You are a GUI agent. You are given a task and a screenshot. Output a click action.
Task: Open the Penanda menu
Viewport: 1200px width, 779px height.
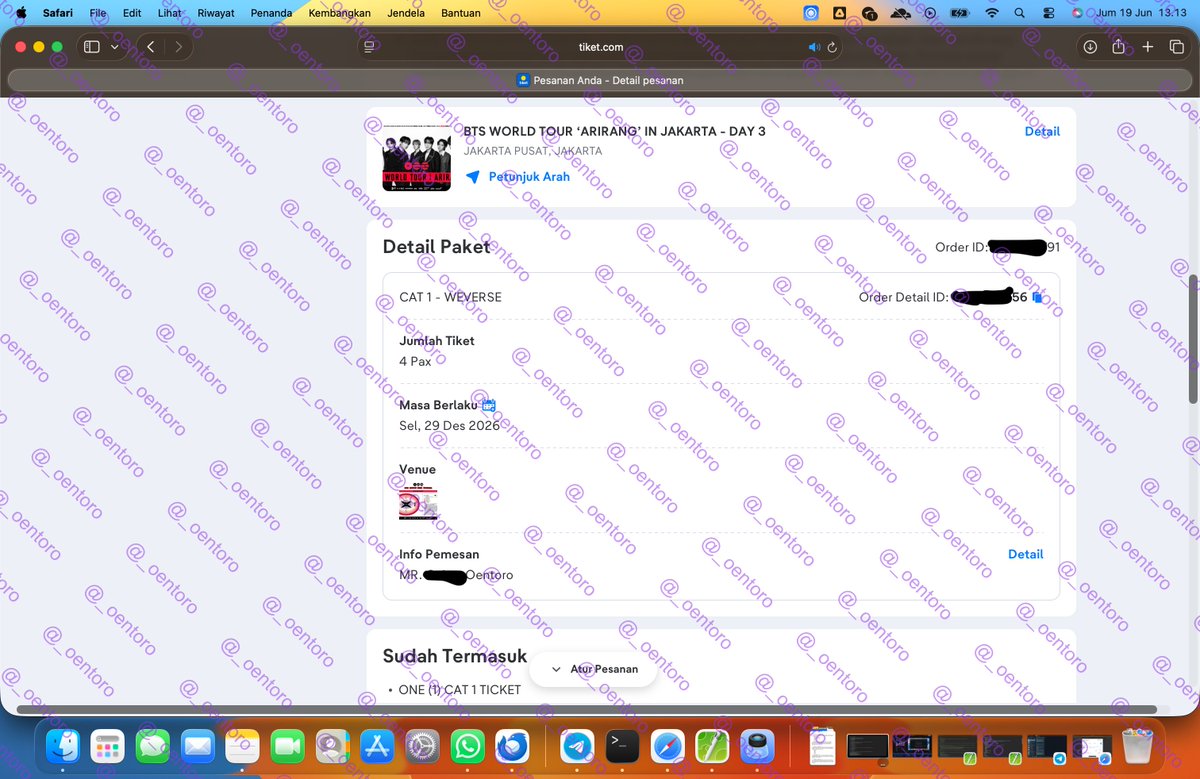pyautogui.click(x=270, y=13)
